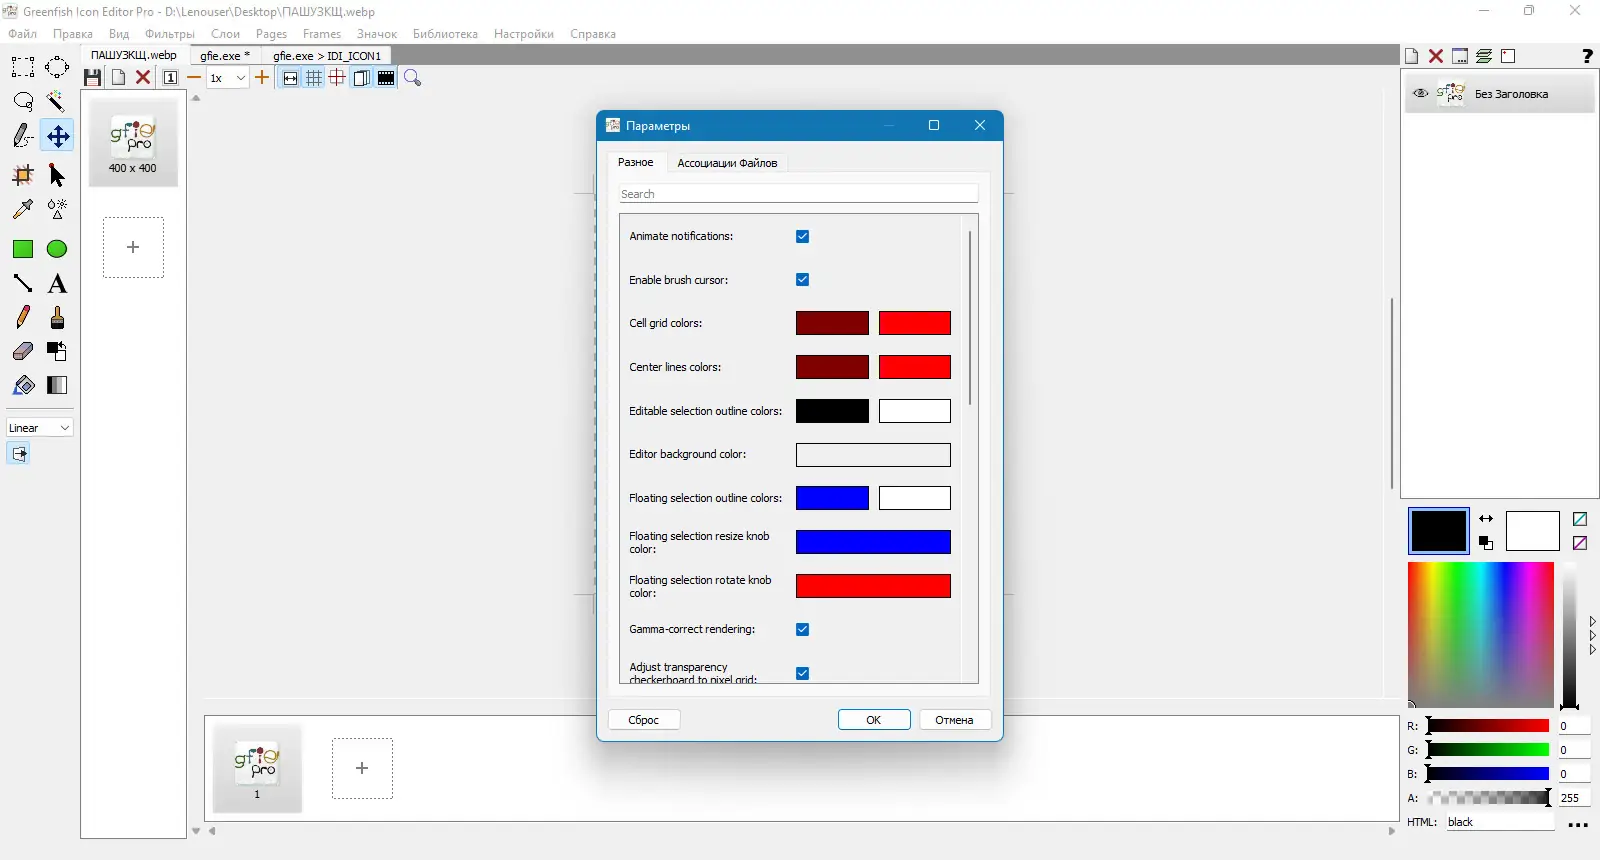This screenshot has height=860, width=1600.
Task: Activate the magic wand tool
Action: click(x=57, y=102)
